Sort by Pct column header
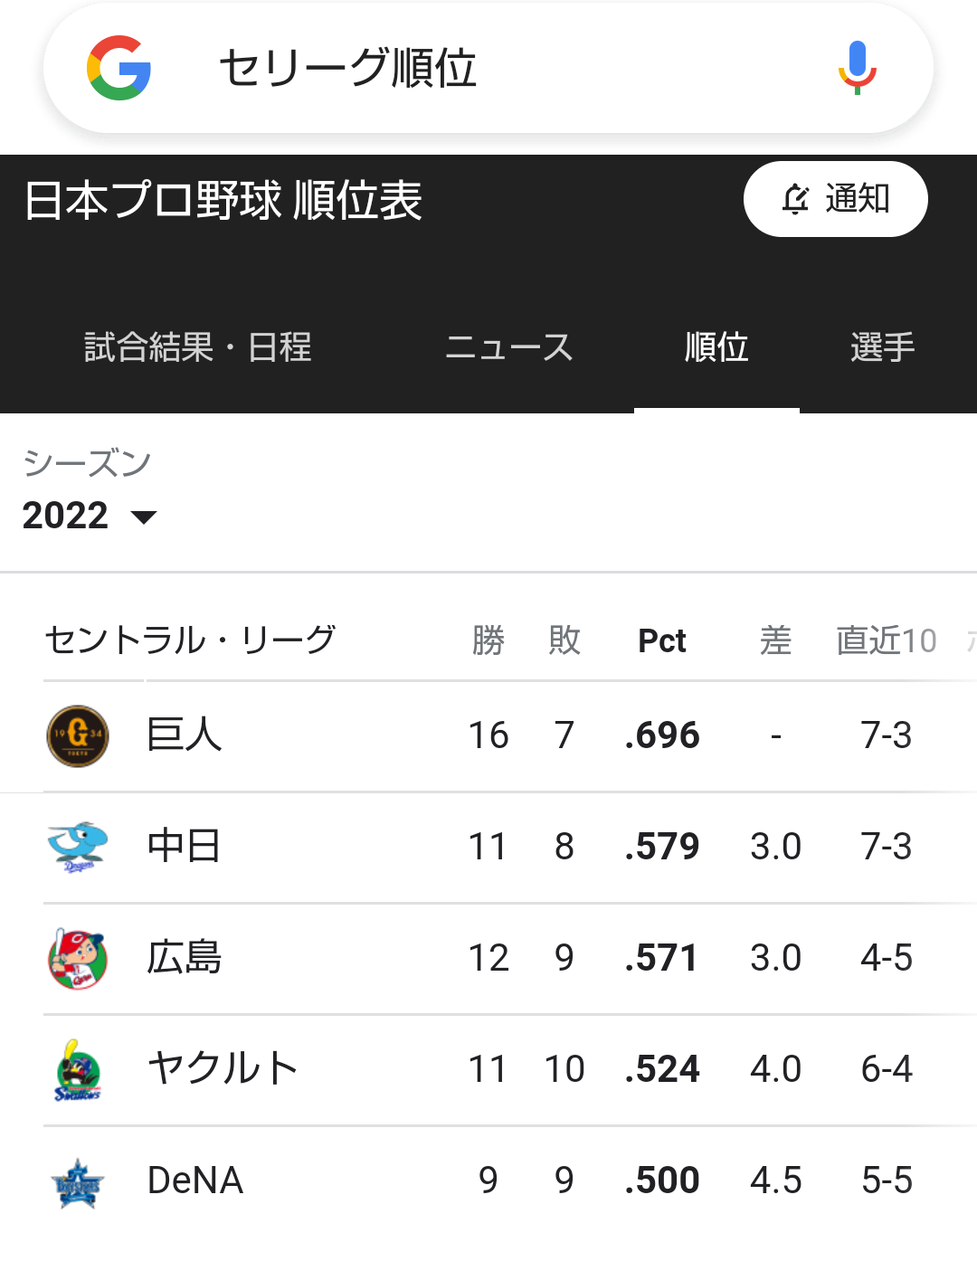Viewport: 977px width, 1280px height. [662, 641]
